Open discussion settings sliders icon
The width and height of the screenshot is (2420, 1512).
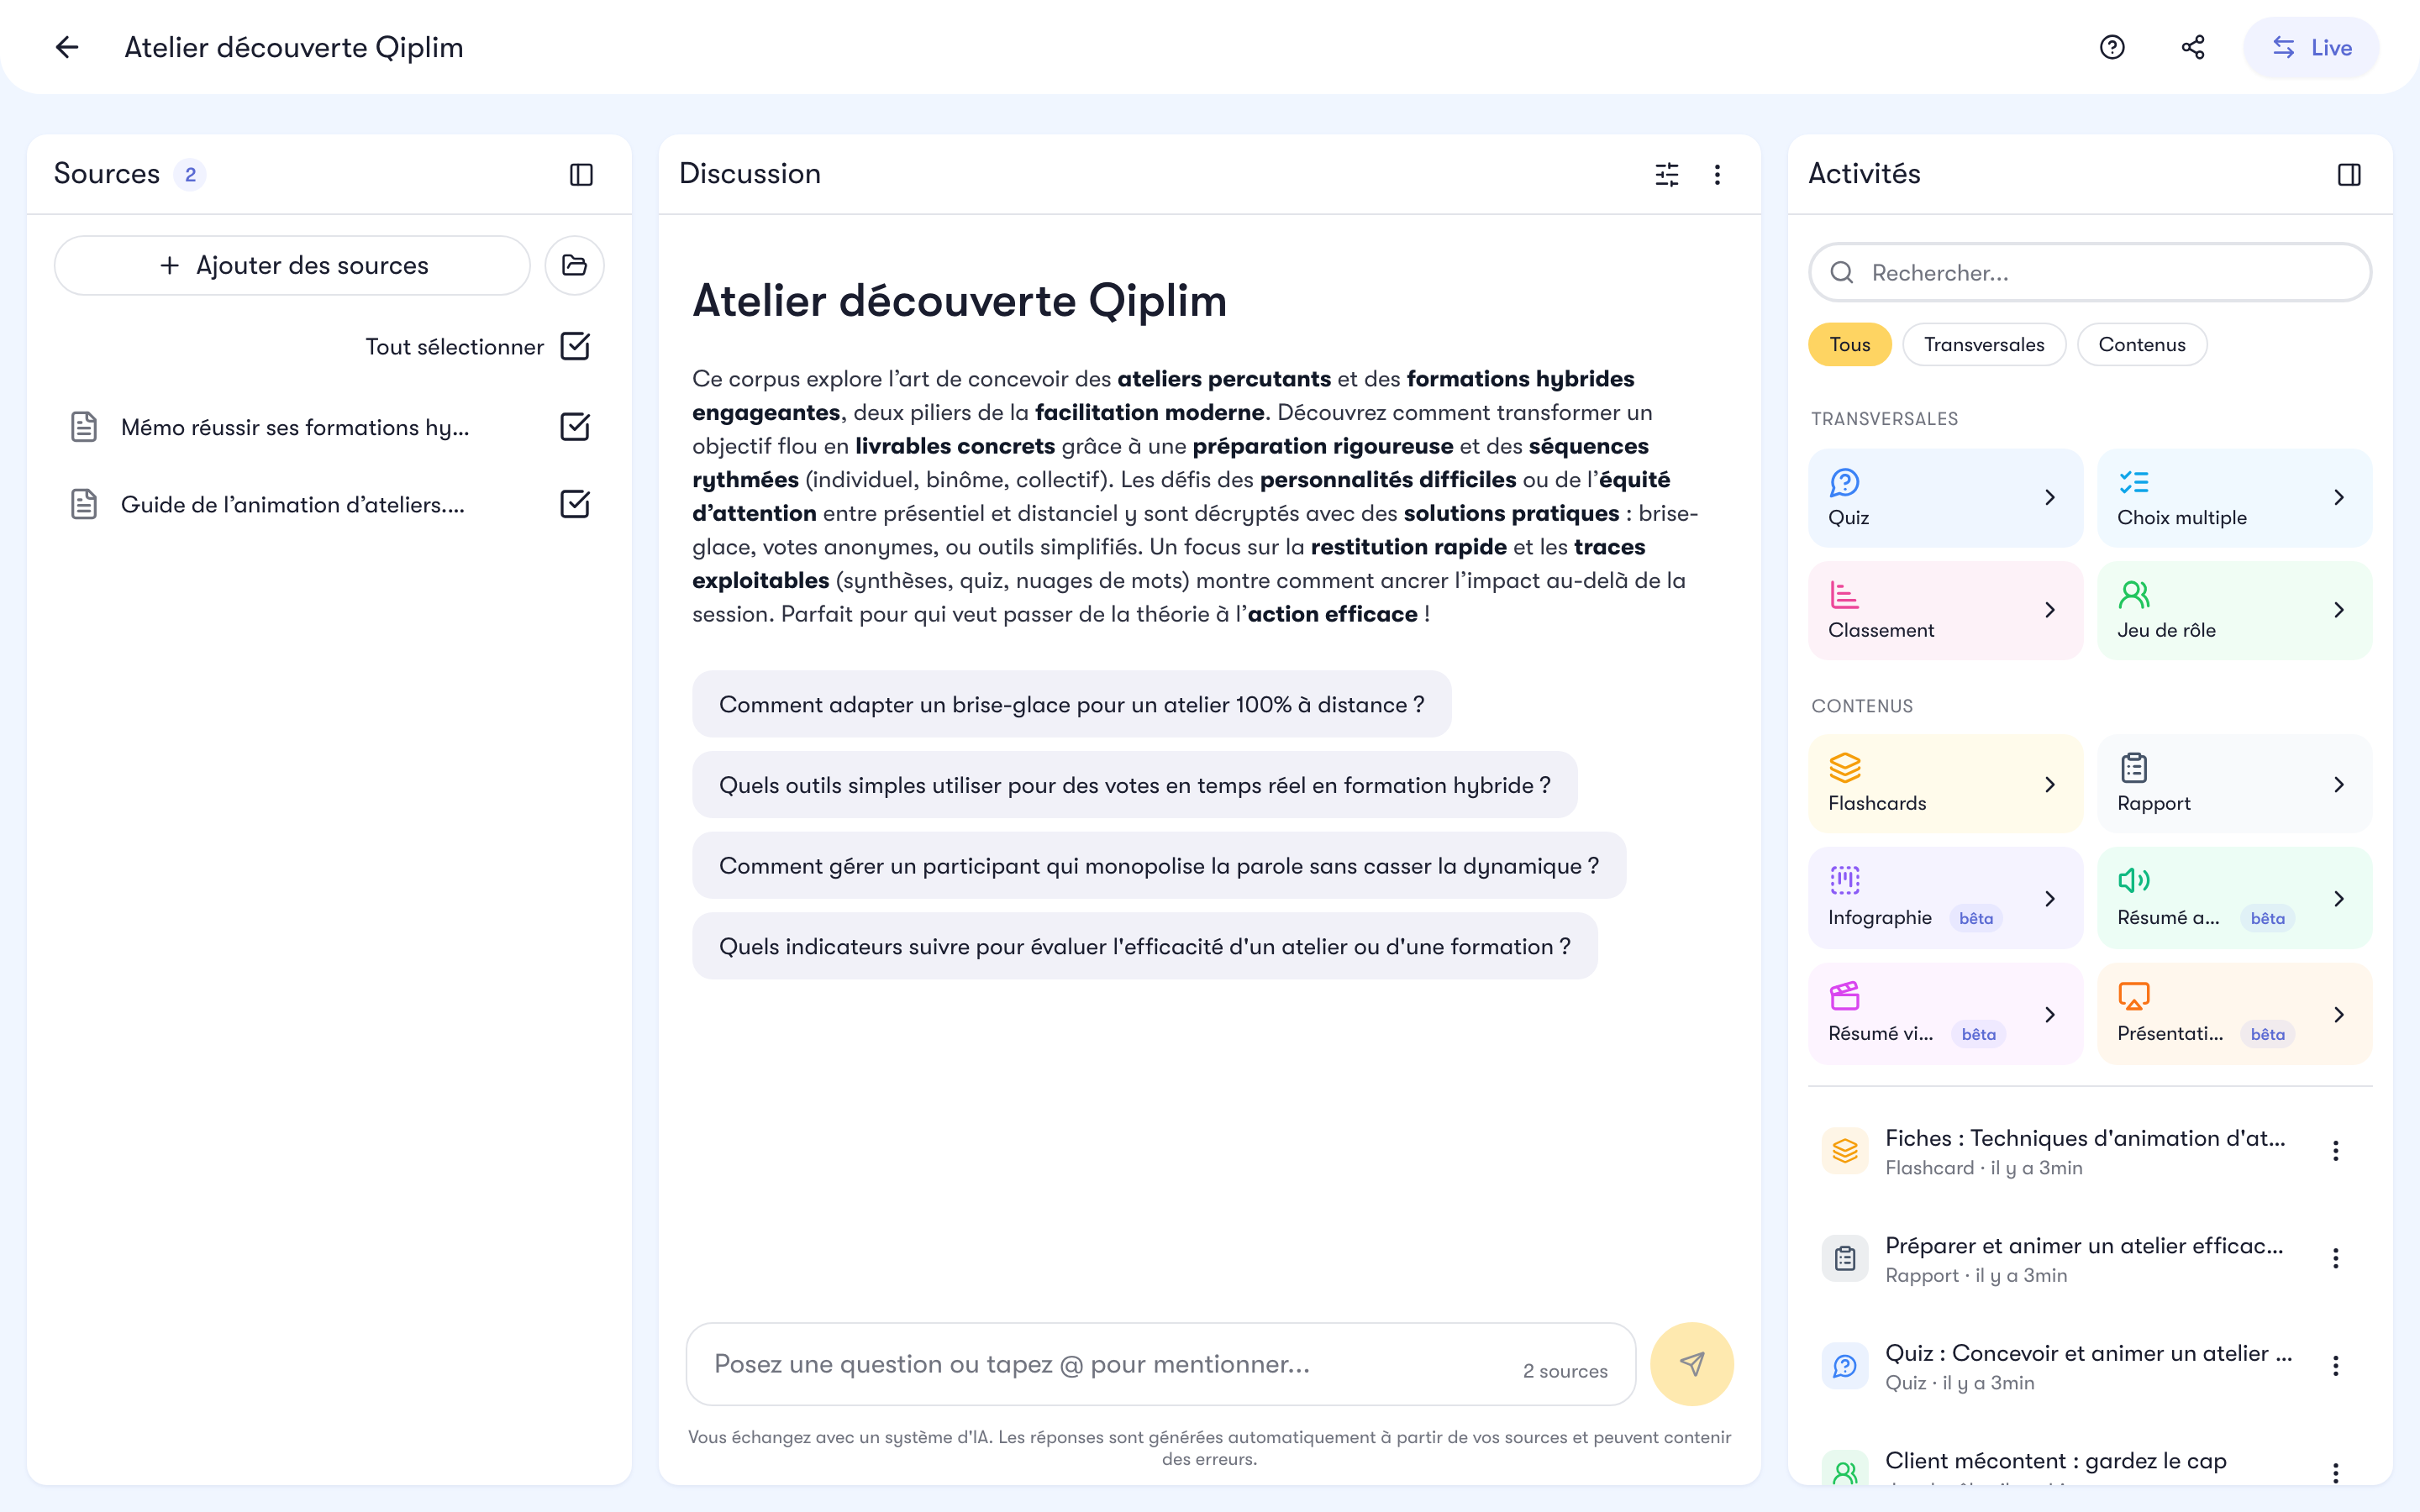click(1666, 175)
